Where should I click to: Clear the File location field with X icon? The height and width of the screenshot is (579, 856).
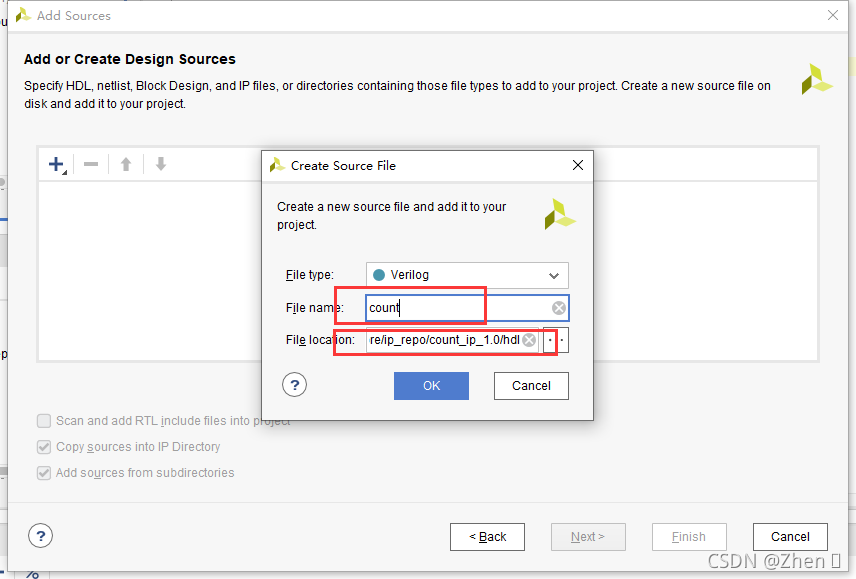point(528,340)
